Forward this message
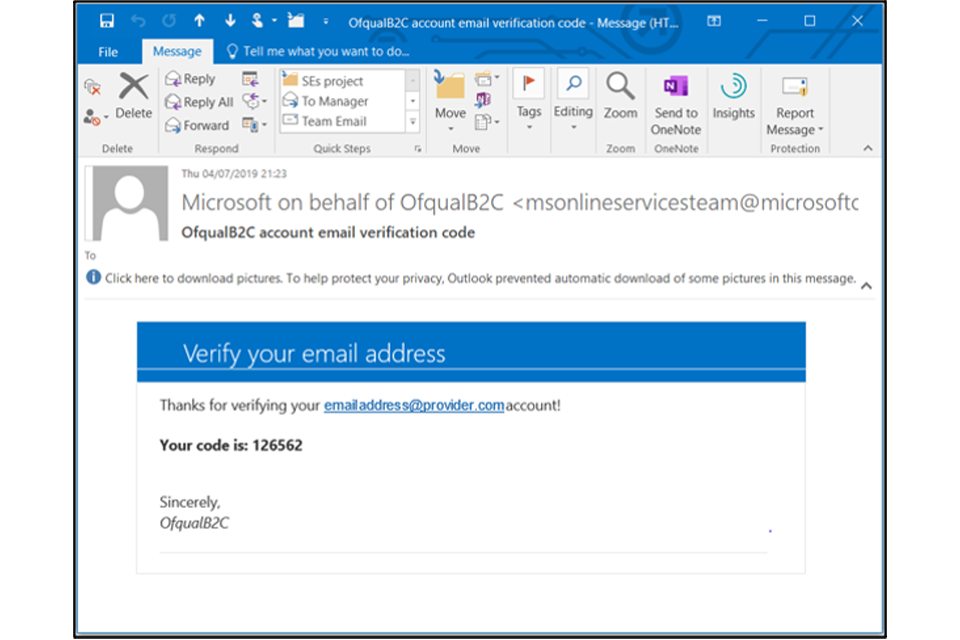This screenshot has height=640, width=960. [x=196, y=125]
